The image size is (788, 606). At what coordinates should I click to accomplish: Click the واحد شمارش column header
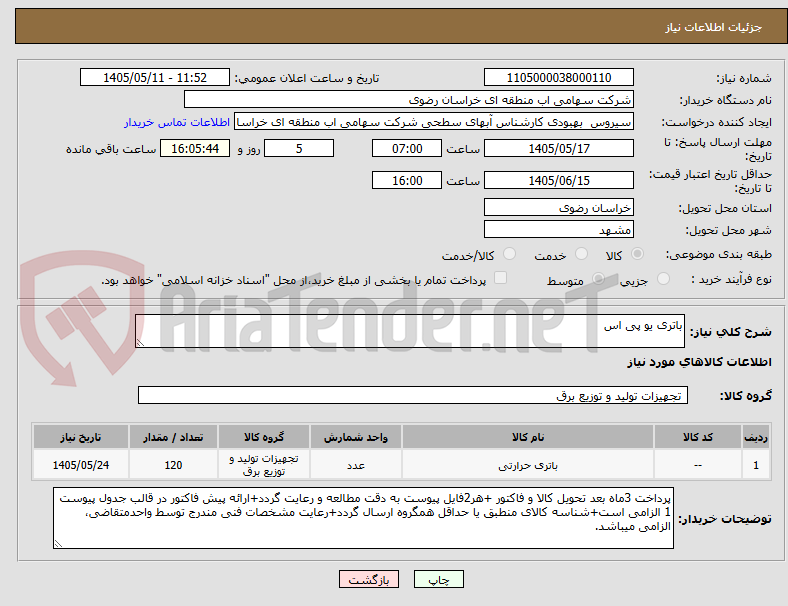point(356,437)
